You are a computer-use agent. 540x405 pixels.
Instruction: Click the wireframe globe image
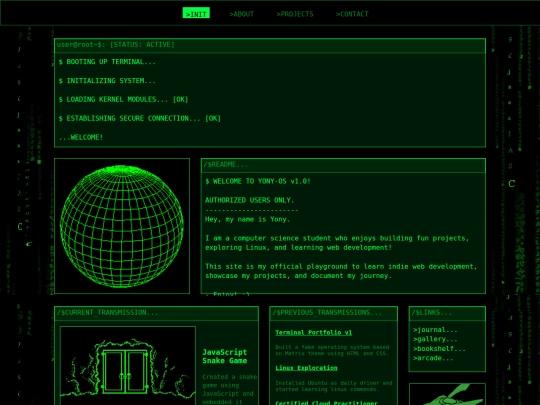[122, 226]
